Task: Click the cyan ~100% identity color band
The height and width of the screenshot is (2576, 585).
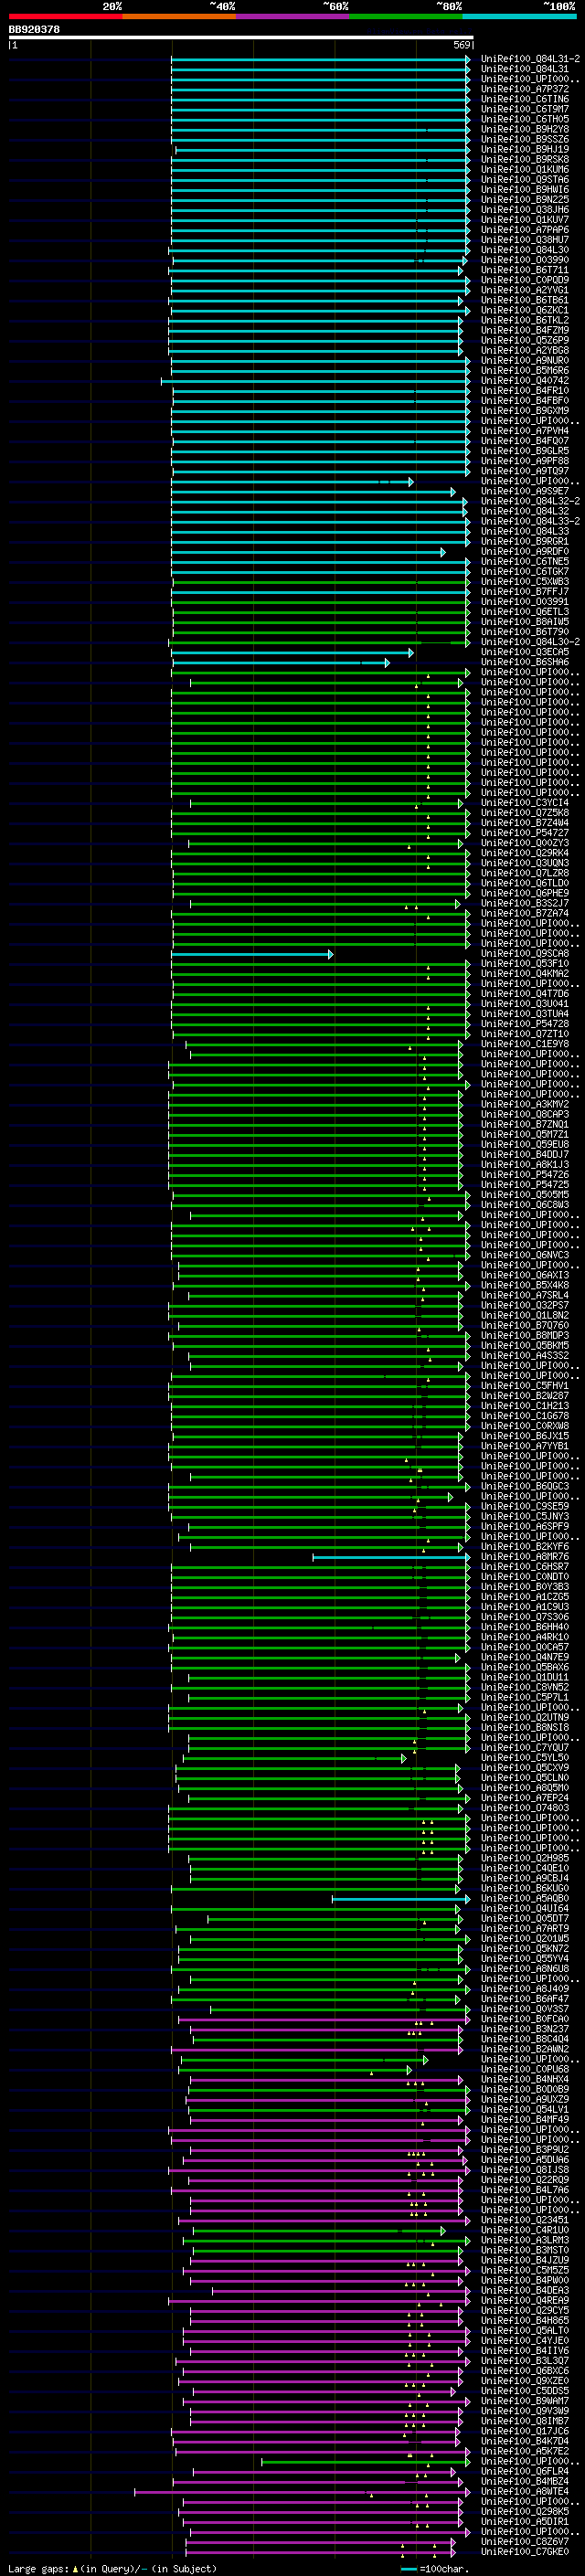Action: [520, 16]
